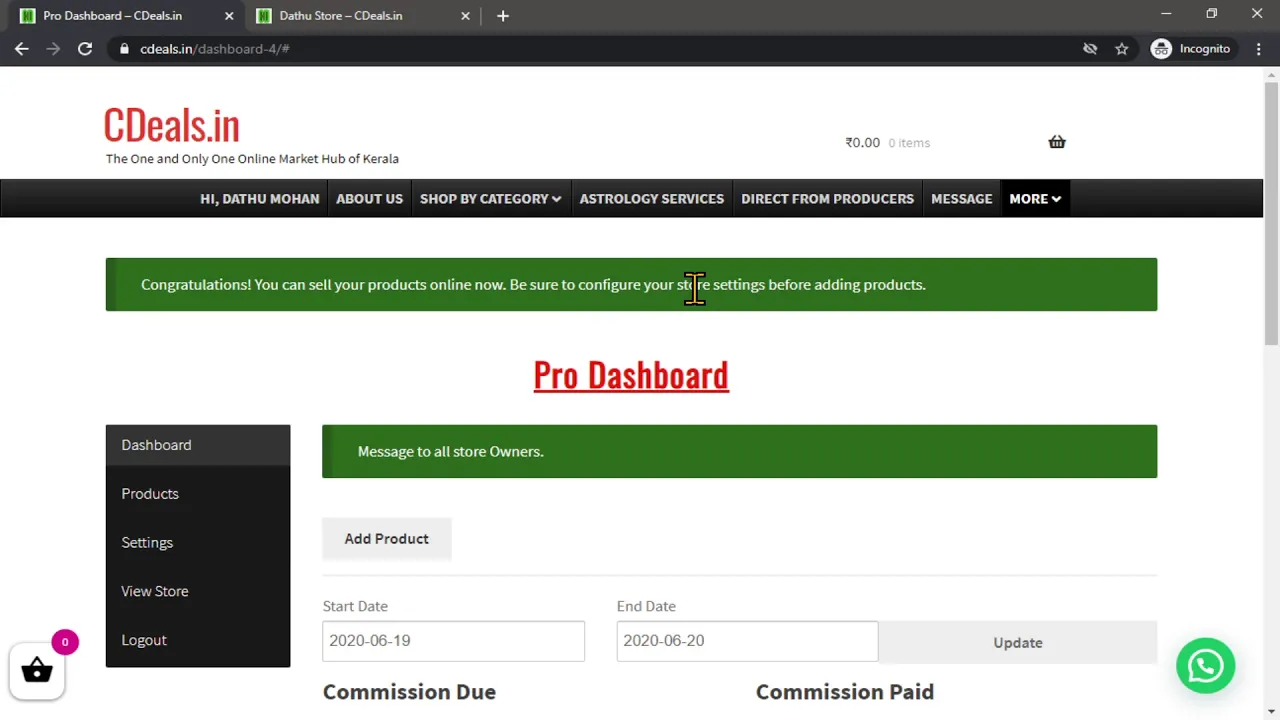Open the Incognito profile indicator
This screenshot has height=720, width=1280.
pyautogui.click(x=1191, y=48)
